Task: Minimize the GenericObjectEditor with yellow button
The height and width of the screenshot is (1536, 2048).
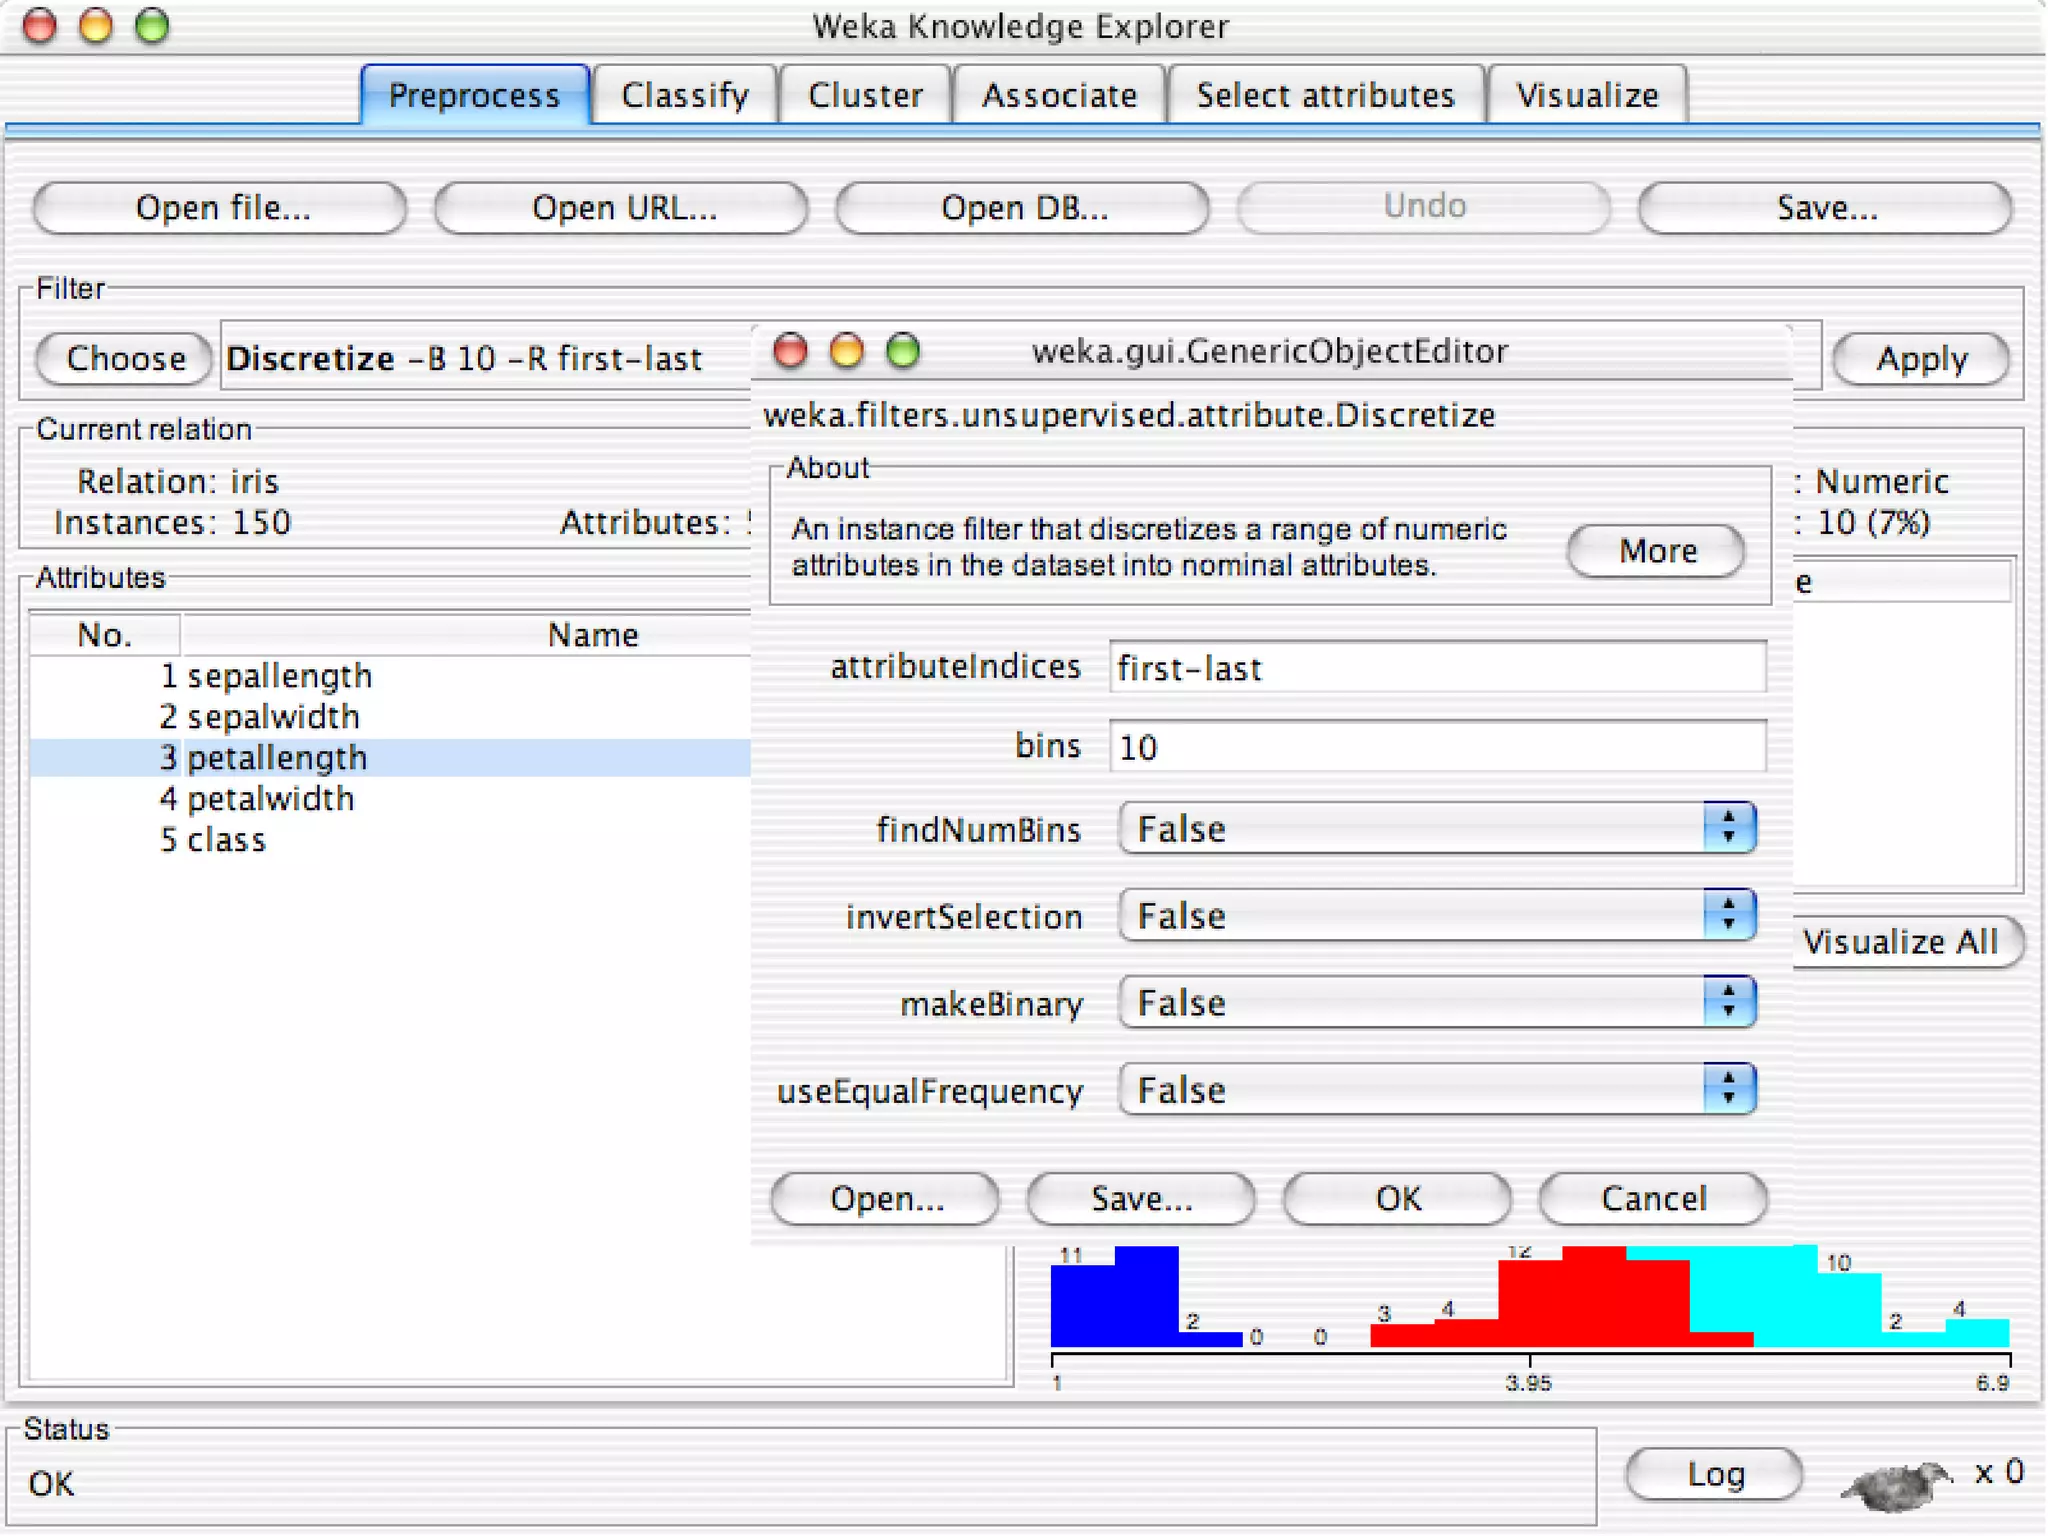Action: tap(846, 351)
